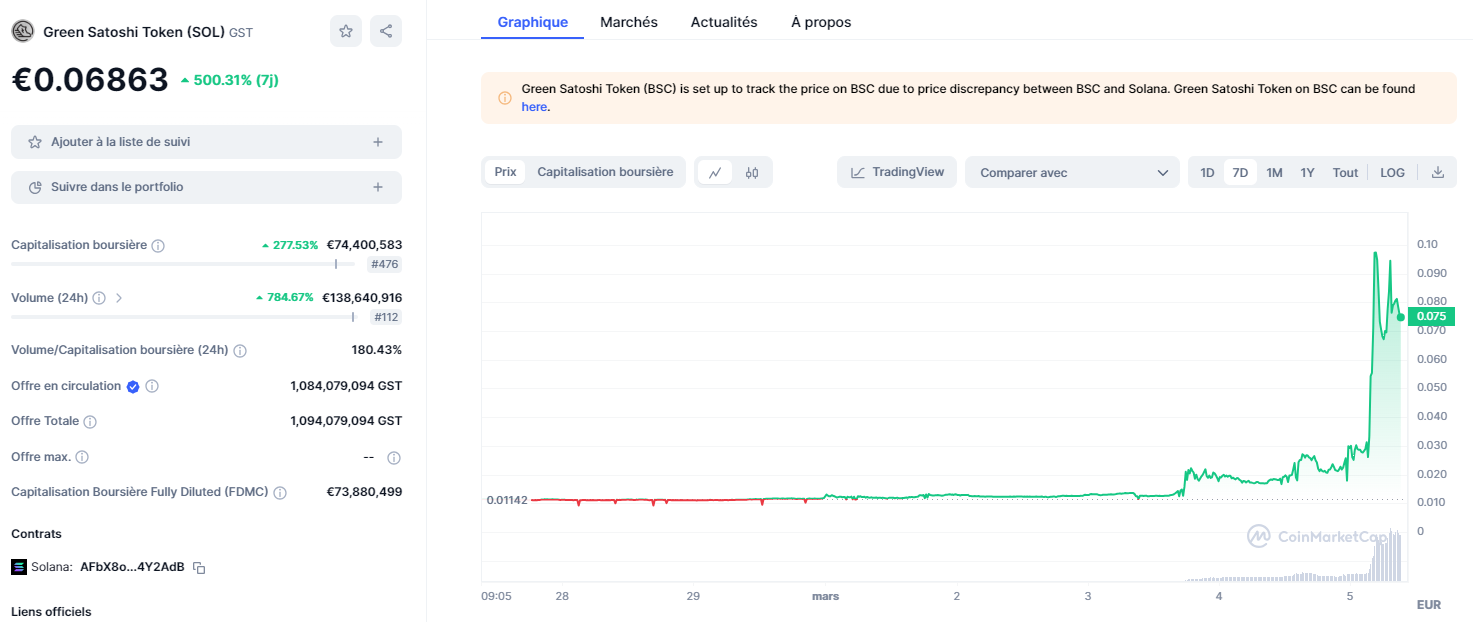Click the #112 volume rank badge
Image resolution: width=1473 pixels, height=622 pixels.
(x=385, y=317)
